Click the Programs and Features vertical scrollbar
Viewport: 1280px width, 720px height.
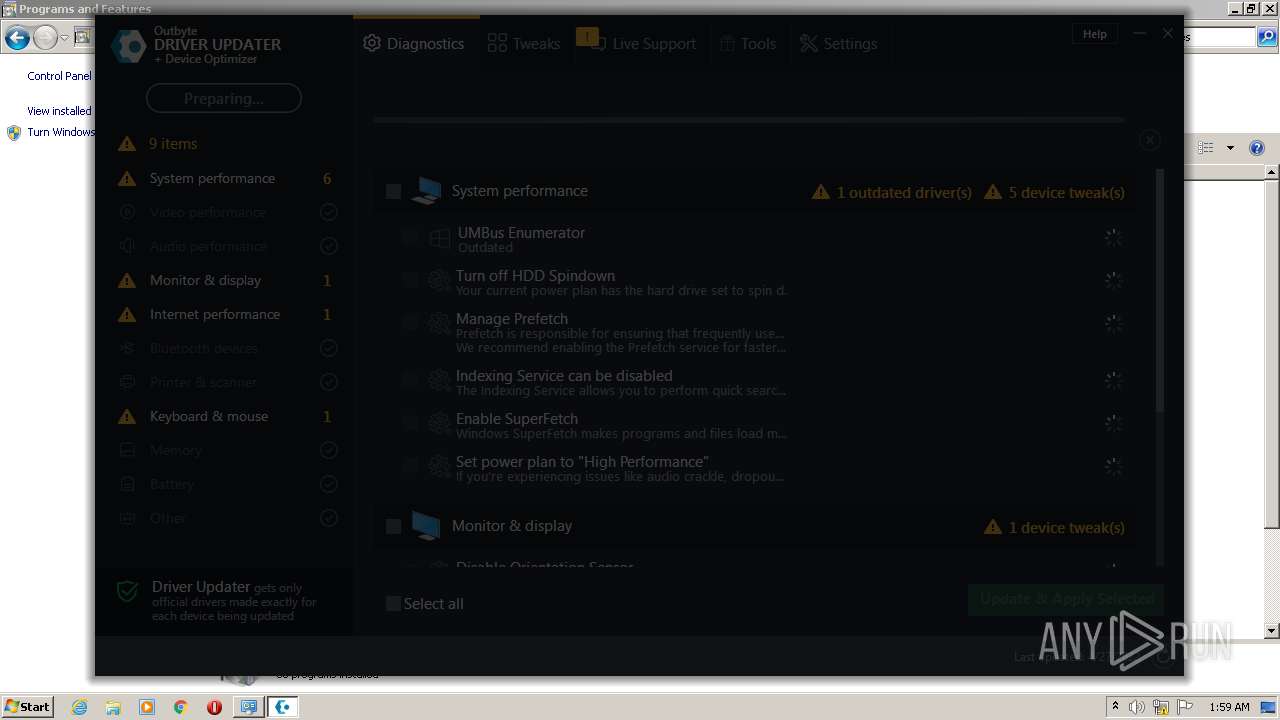[1272, 400]
